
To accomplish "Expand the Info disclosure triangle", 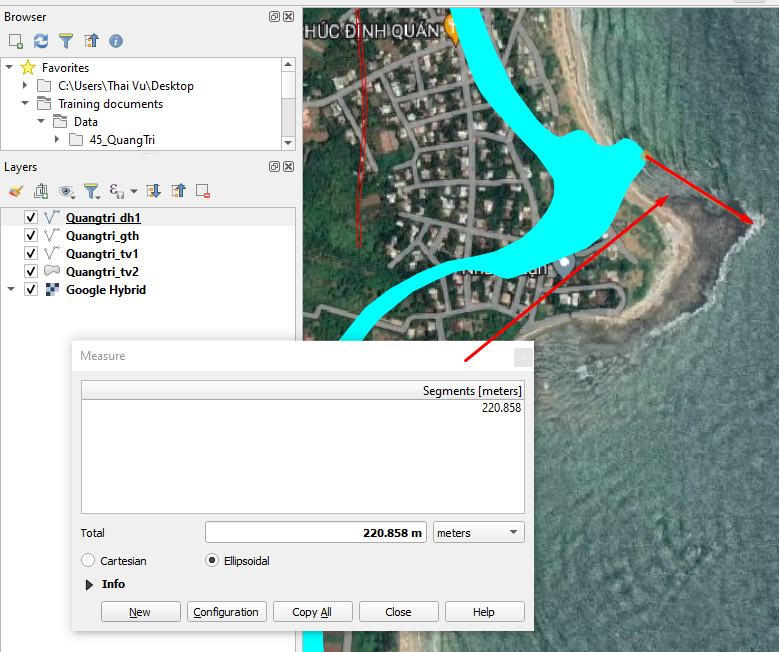I will (89, 584).
